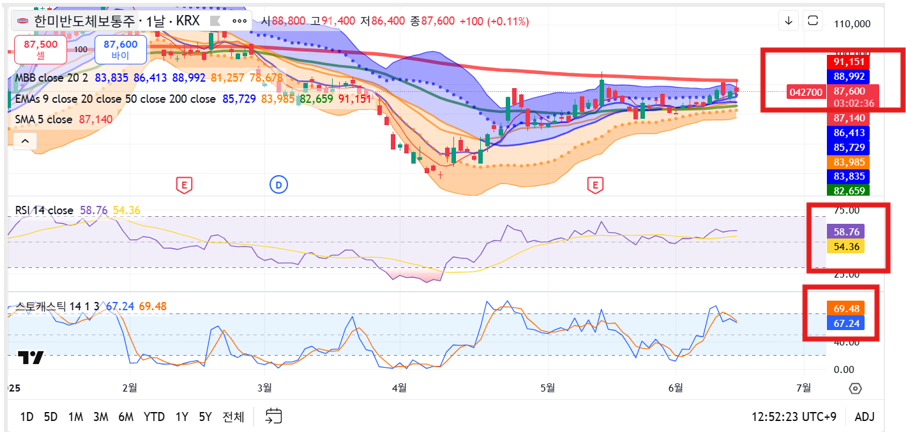Click the 87,600 buy button

121,50
